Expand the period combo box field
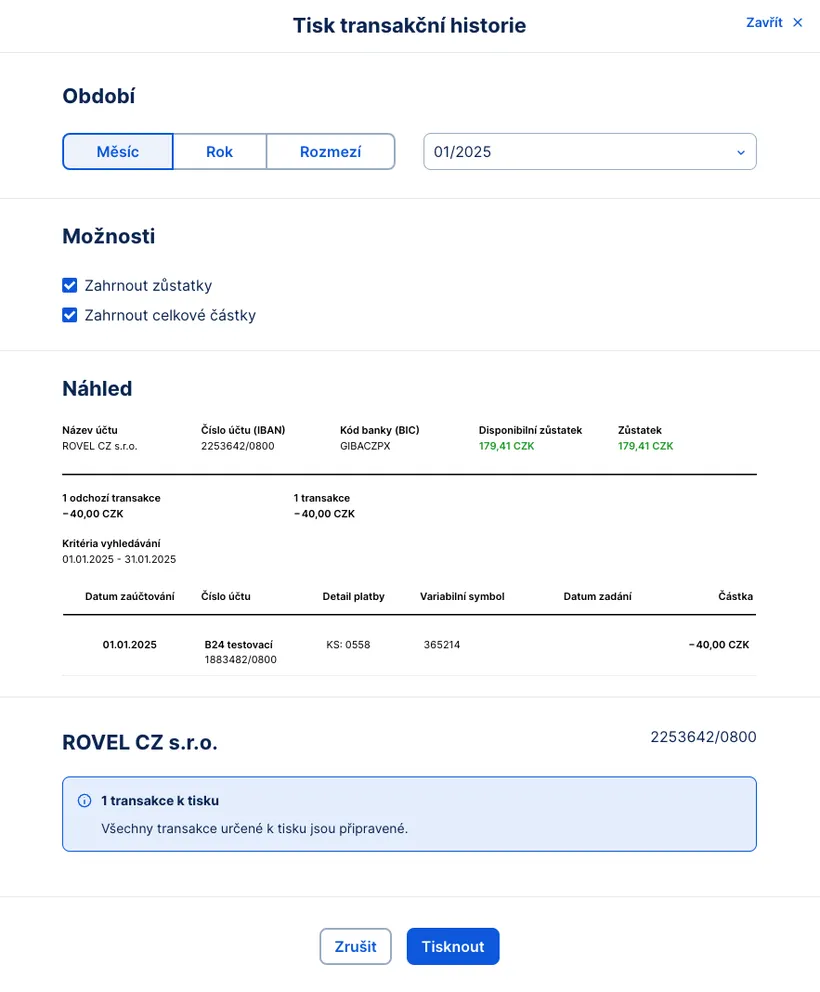The height and width of the screenshot is (992, 820). pyautogui.click(x=589, y=151)
